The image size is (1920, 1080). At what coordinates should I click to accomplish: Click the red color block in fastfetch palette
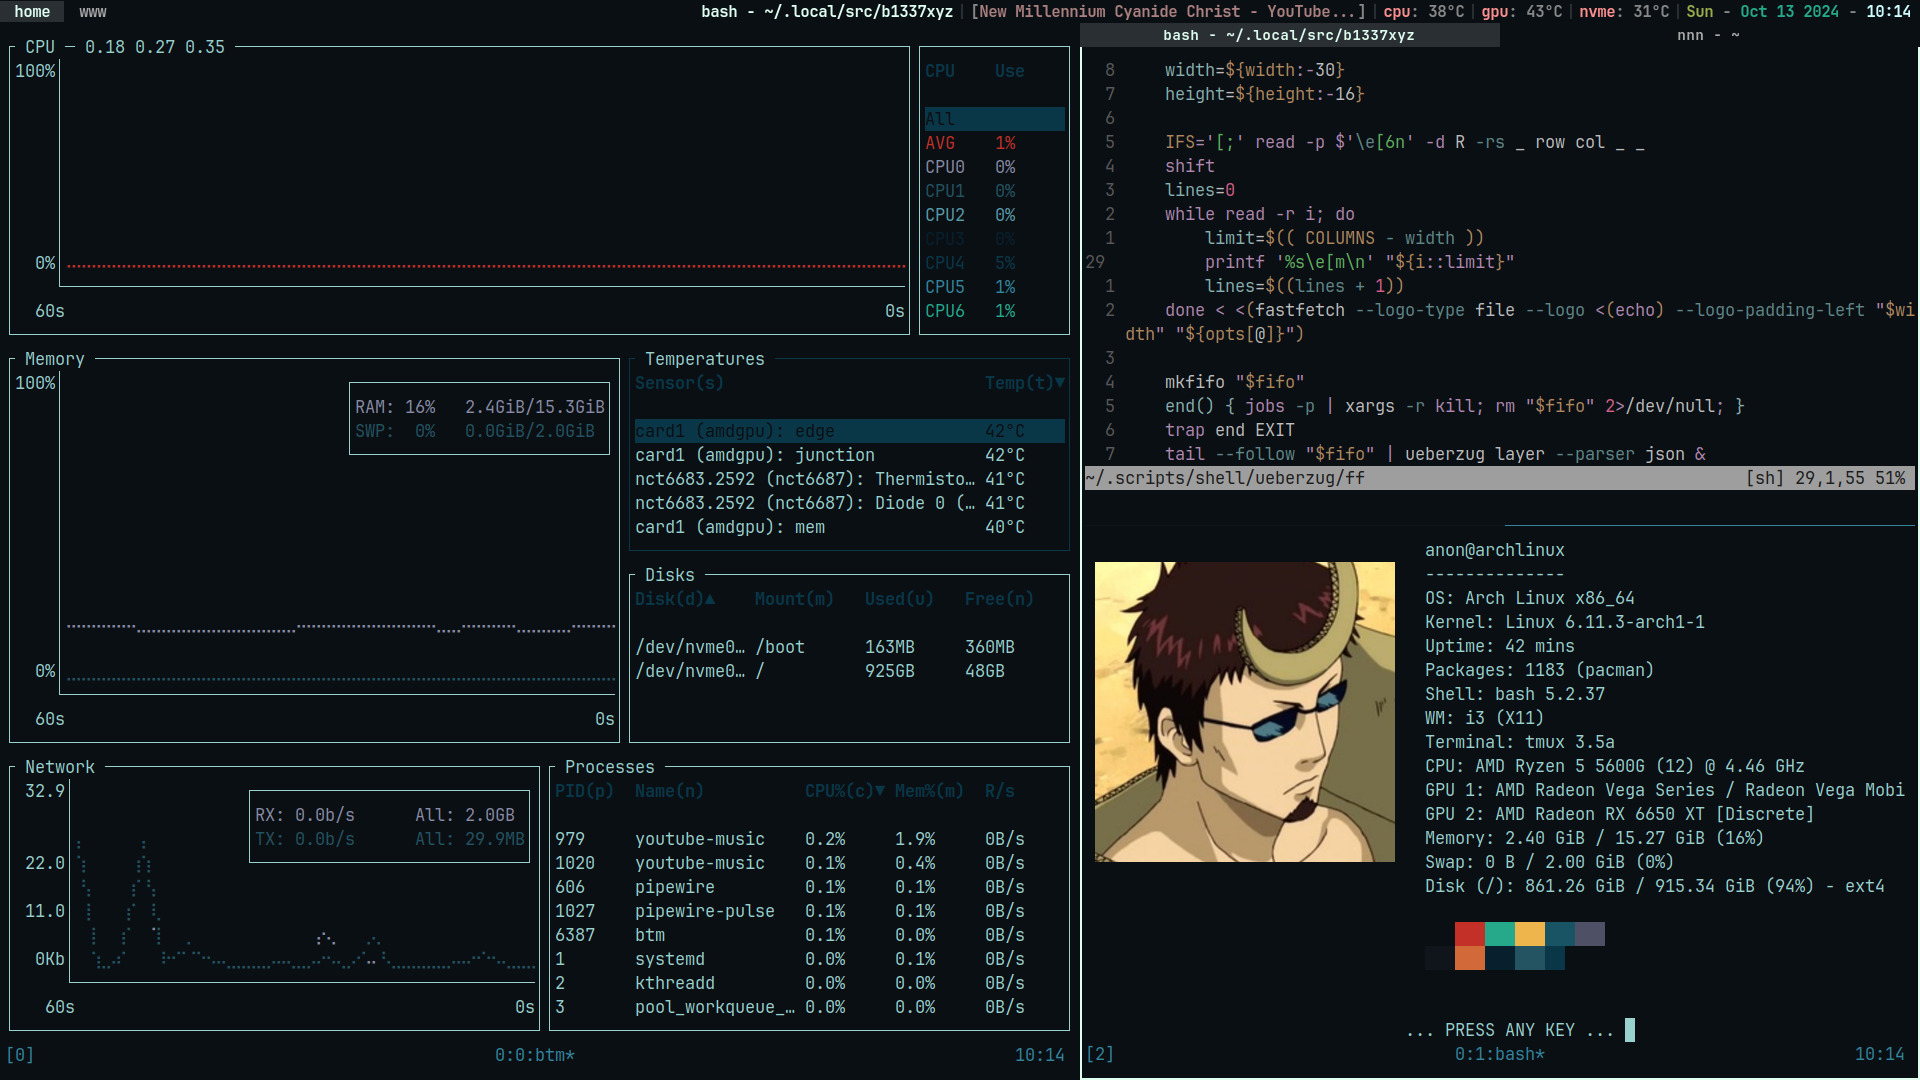point(1470,934)
